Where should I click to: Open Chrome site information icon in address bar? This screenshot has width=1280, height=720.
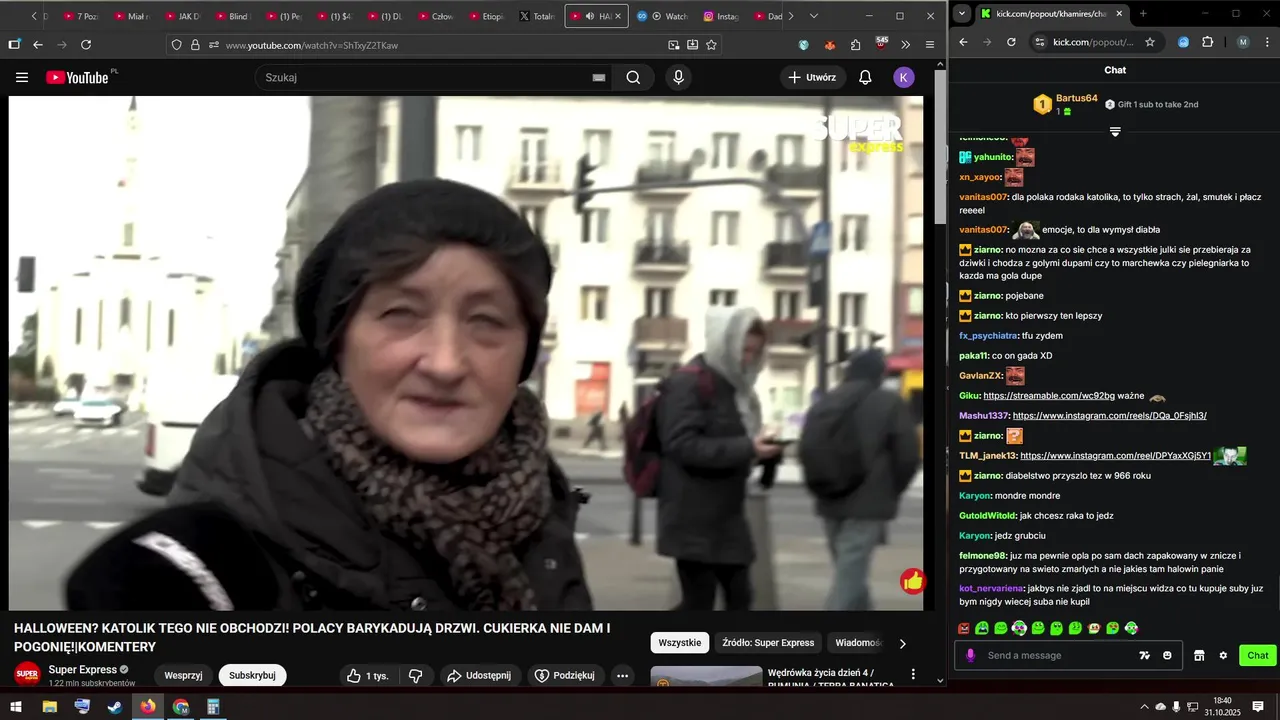[x=1040, y=42]
